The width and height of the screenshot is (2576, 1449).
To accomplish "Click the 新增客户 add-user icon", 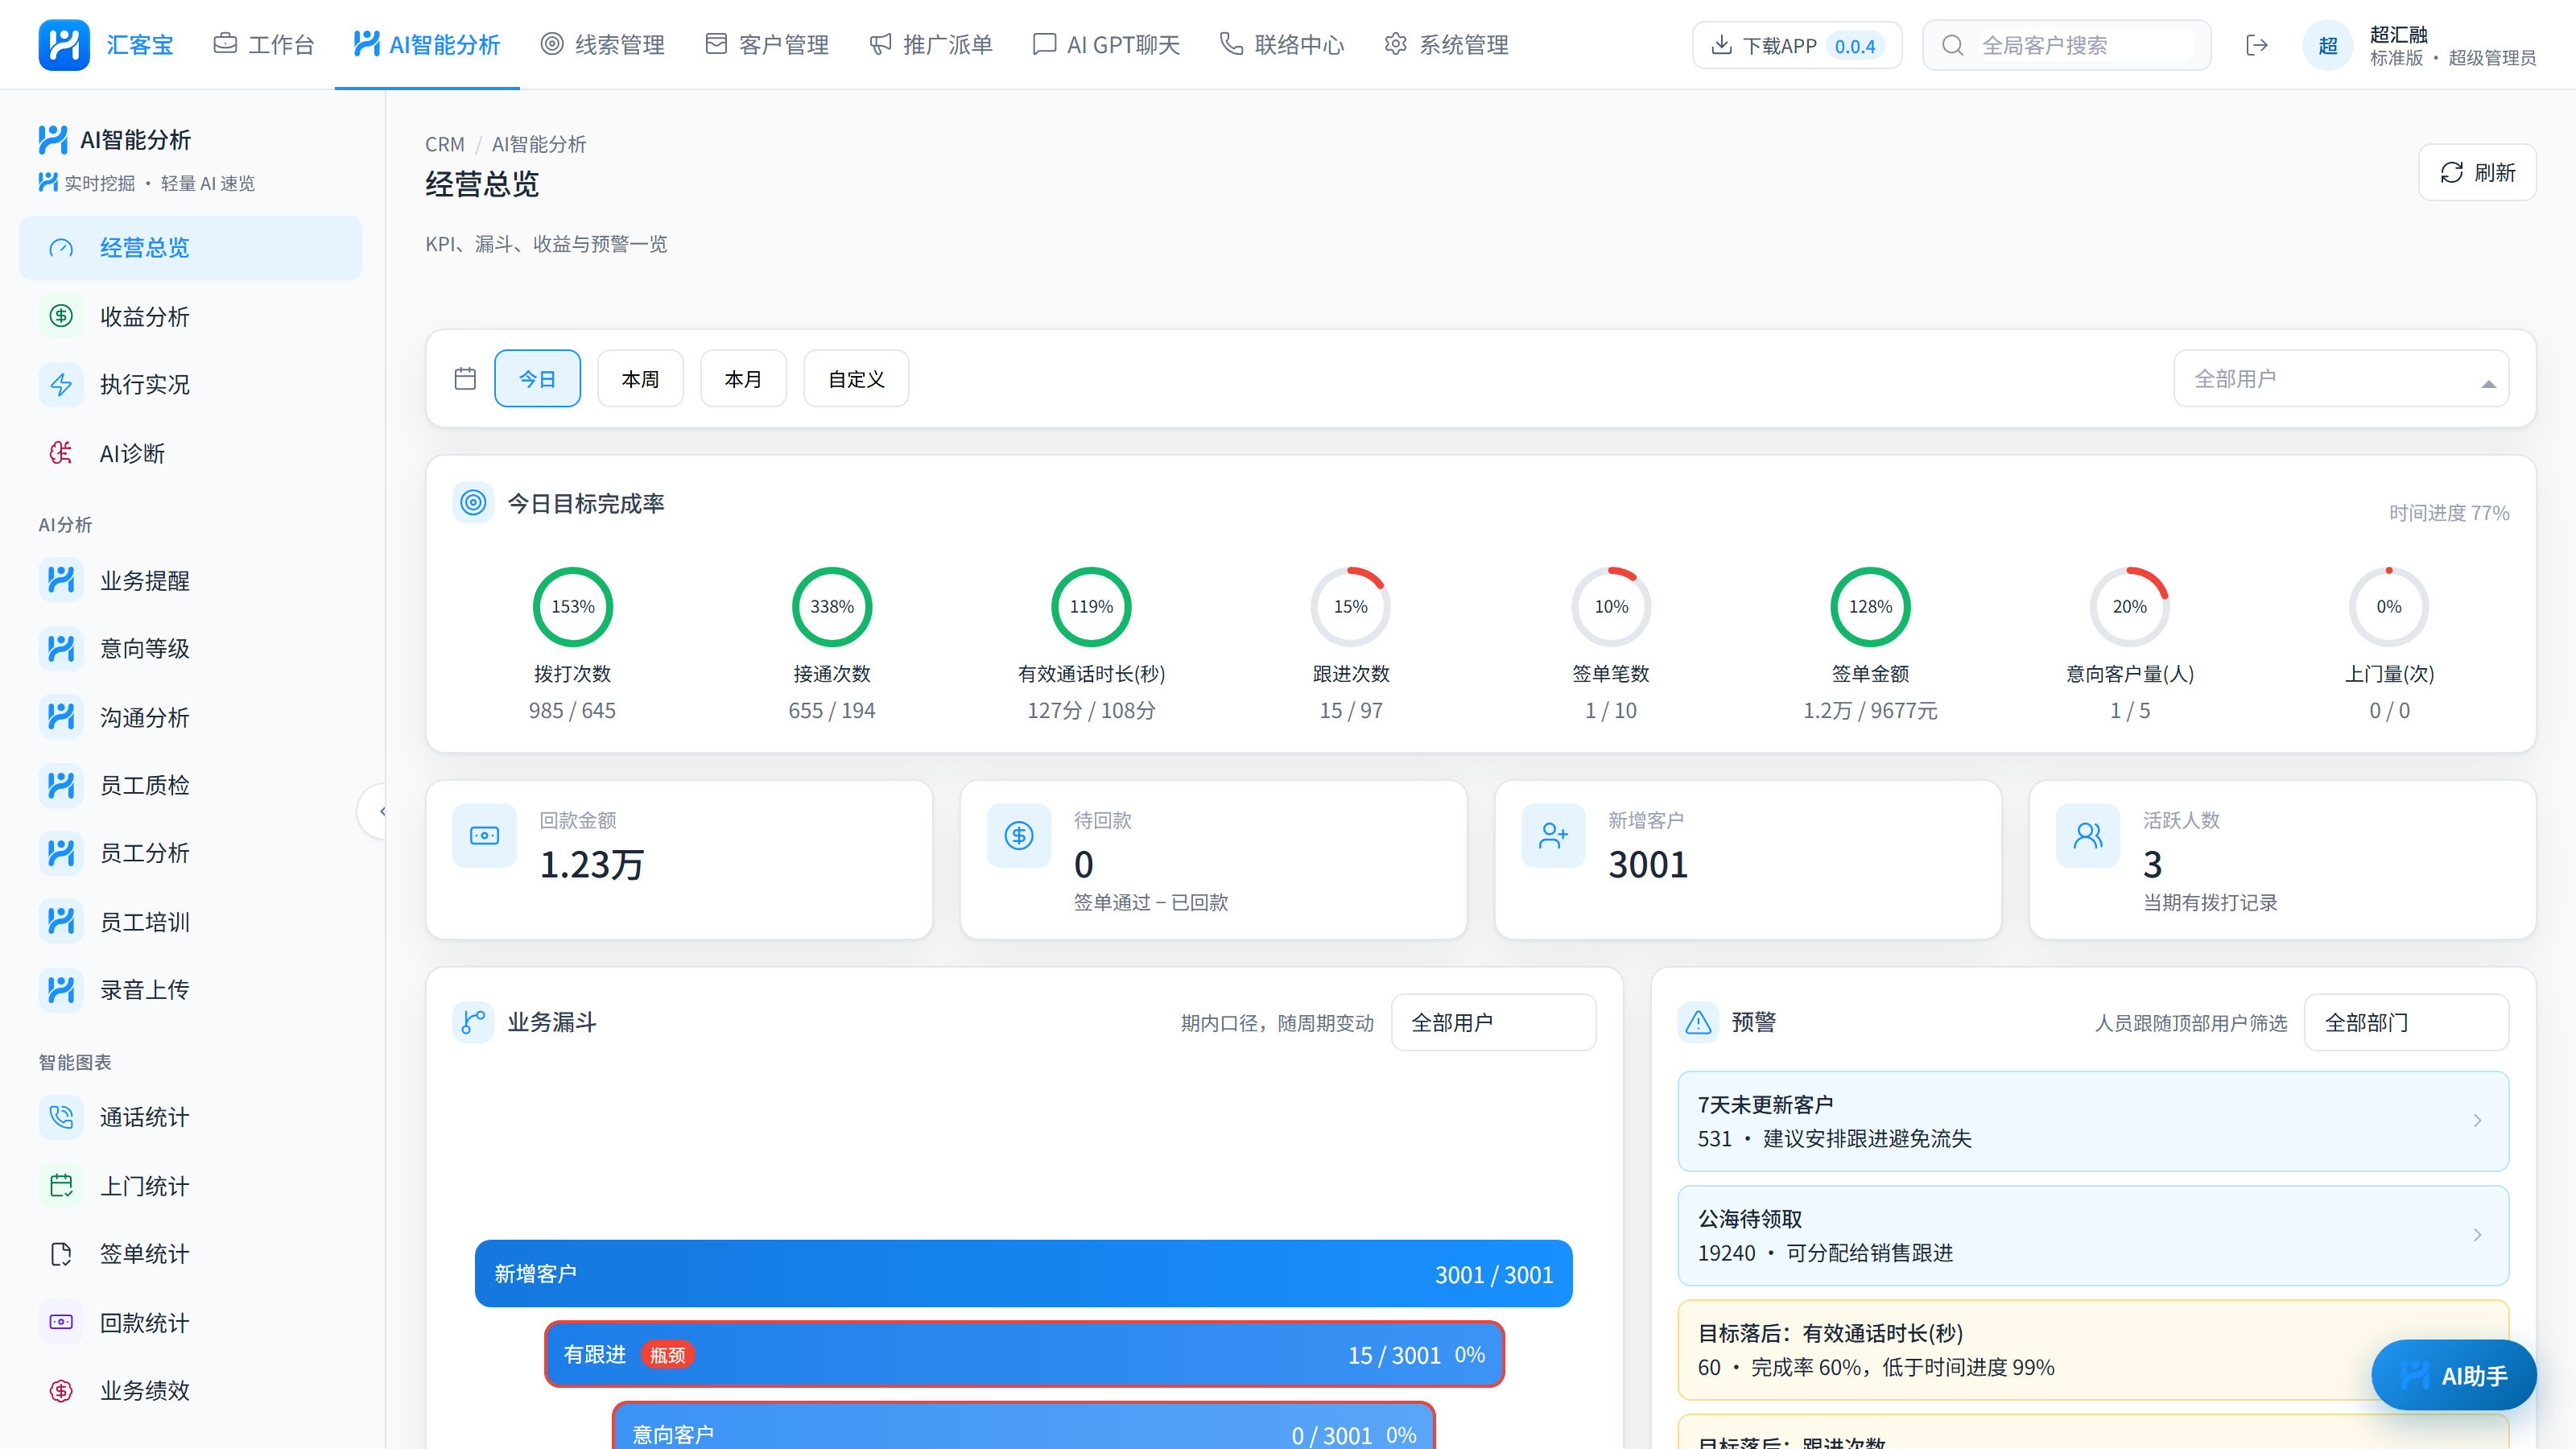I will pos(1554,836).
